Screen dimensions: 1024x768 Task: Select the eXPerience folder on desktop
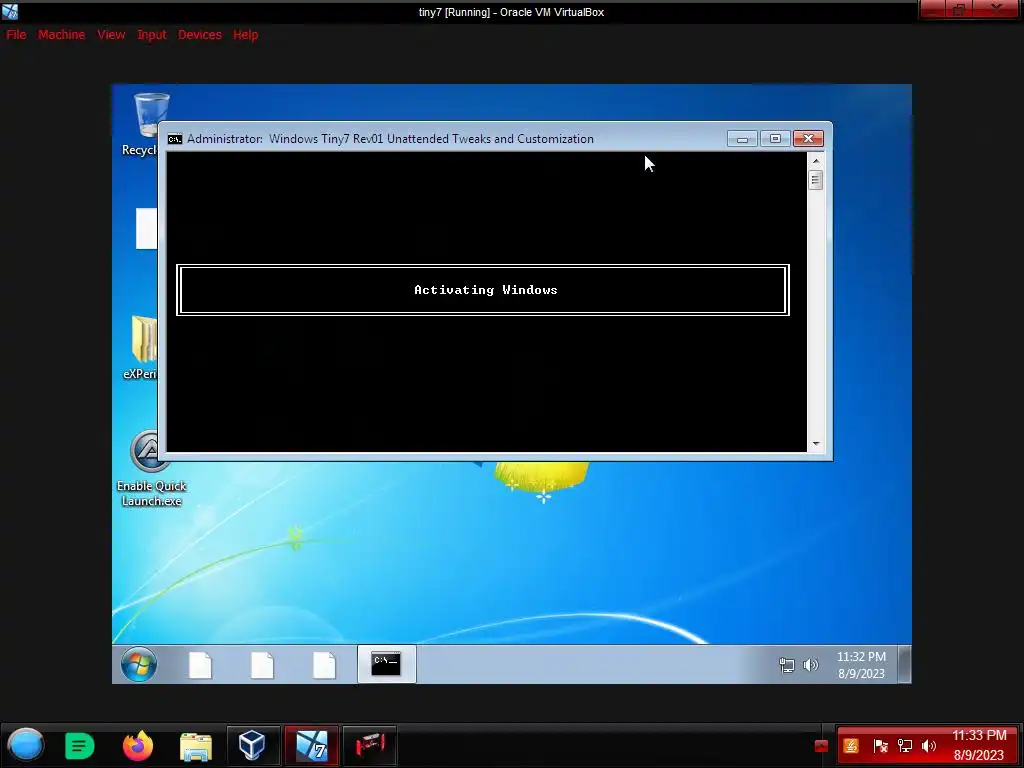pos(143,347)
